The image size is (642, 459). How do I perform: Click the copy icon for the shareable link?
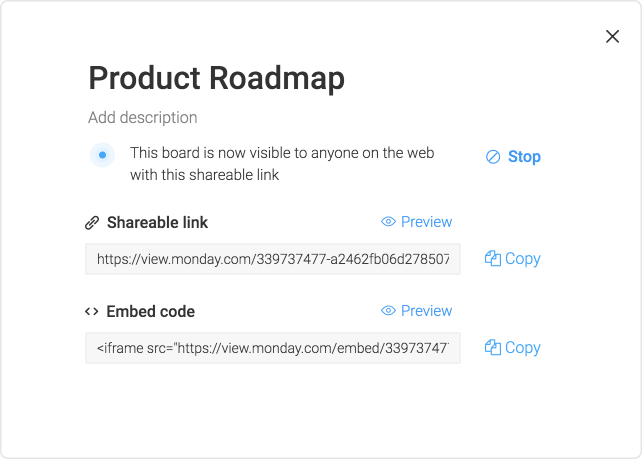[x=493, y=258]
